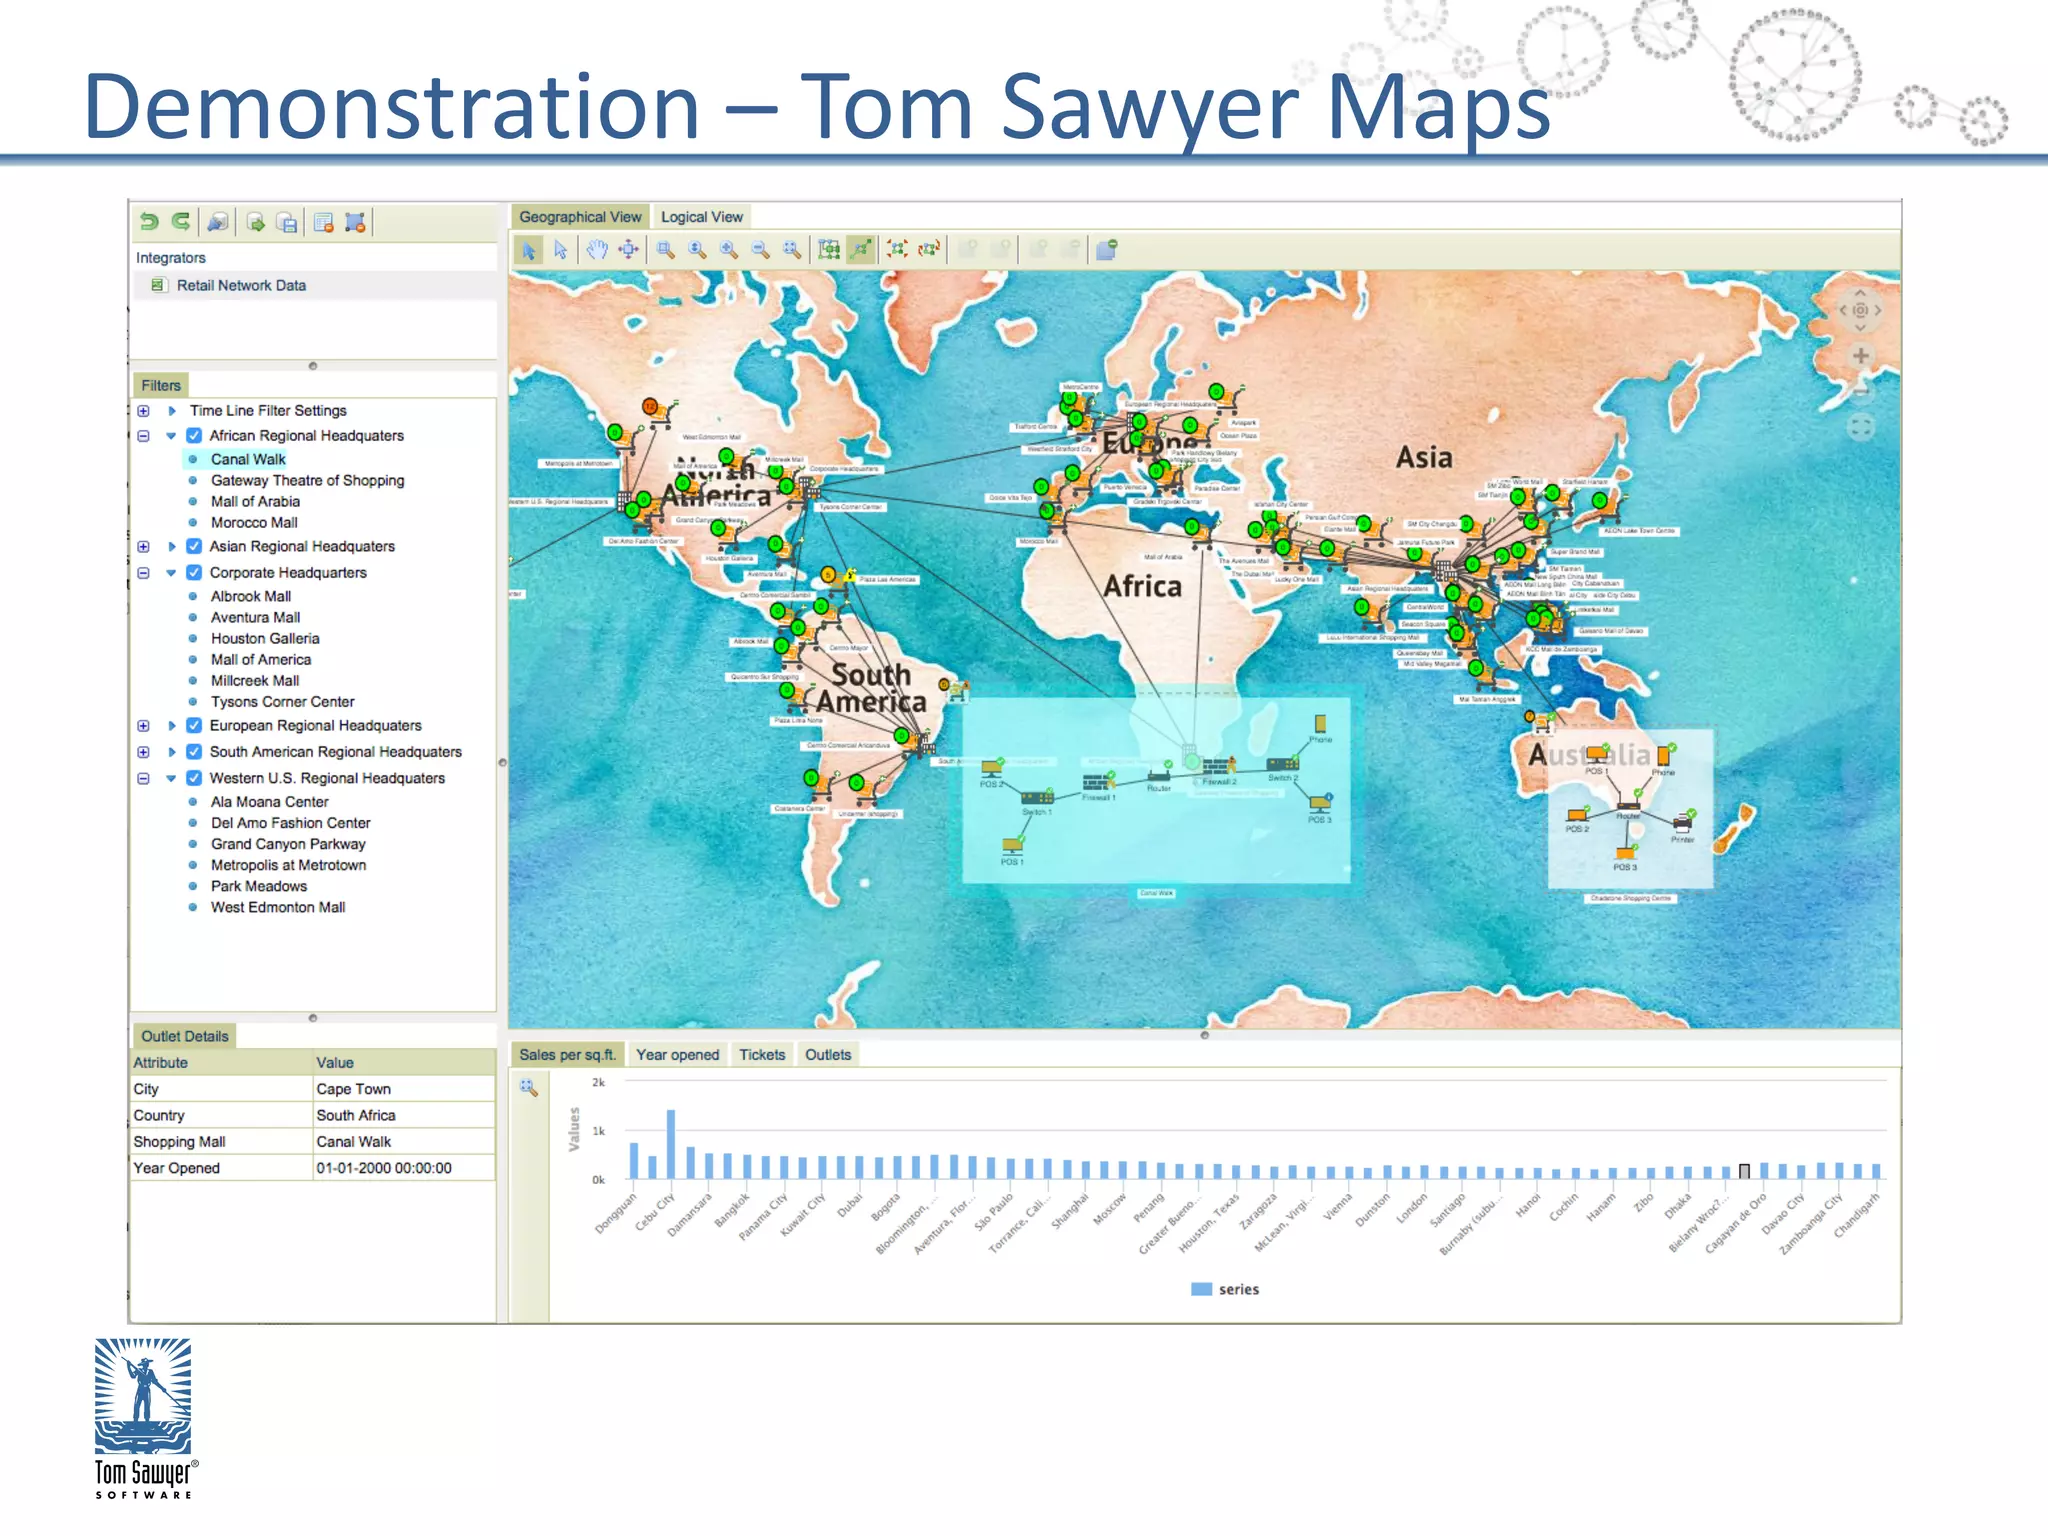Click the map plus zoom button
The width and height of the screenshot is (2048, 1536).
coord(1860,356)
